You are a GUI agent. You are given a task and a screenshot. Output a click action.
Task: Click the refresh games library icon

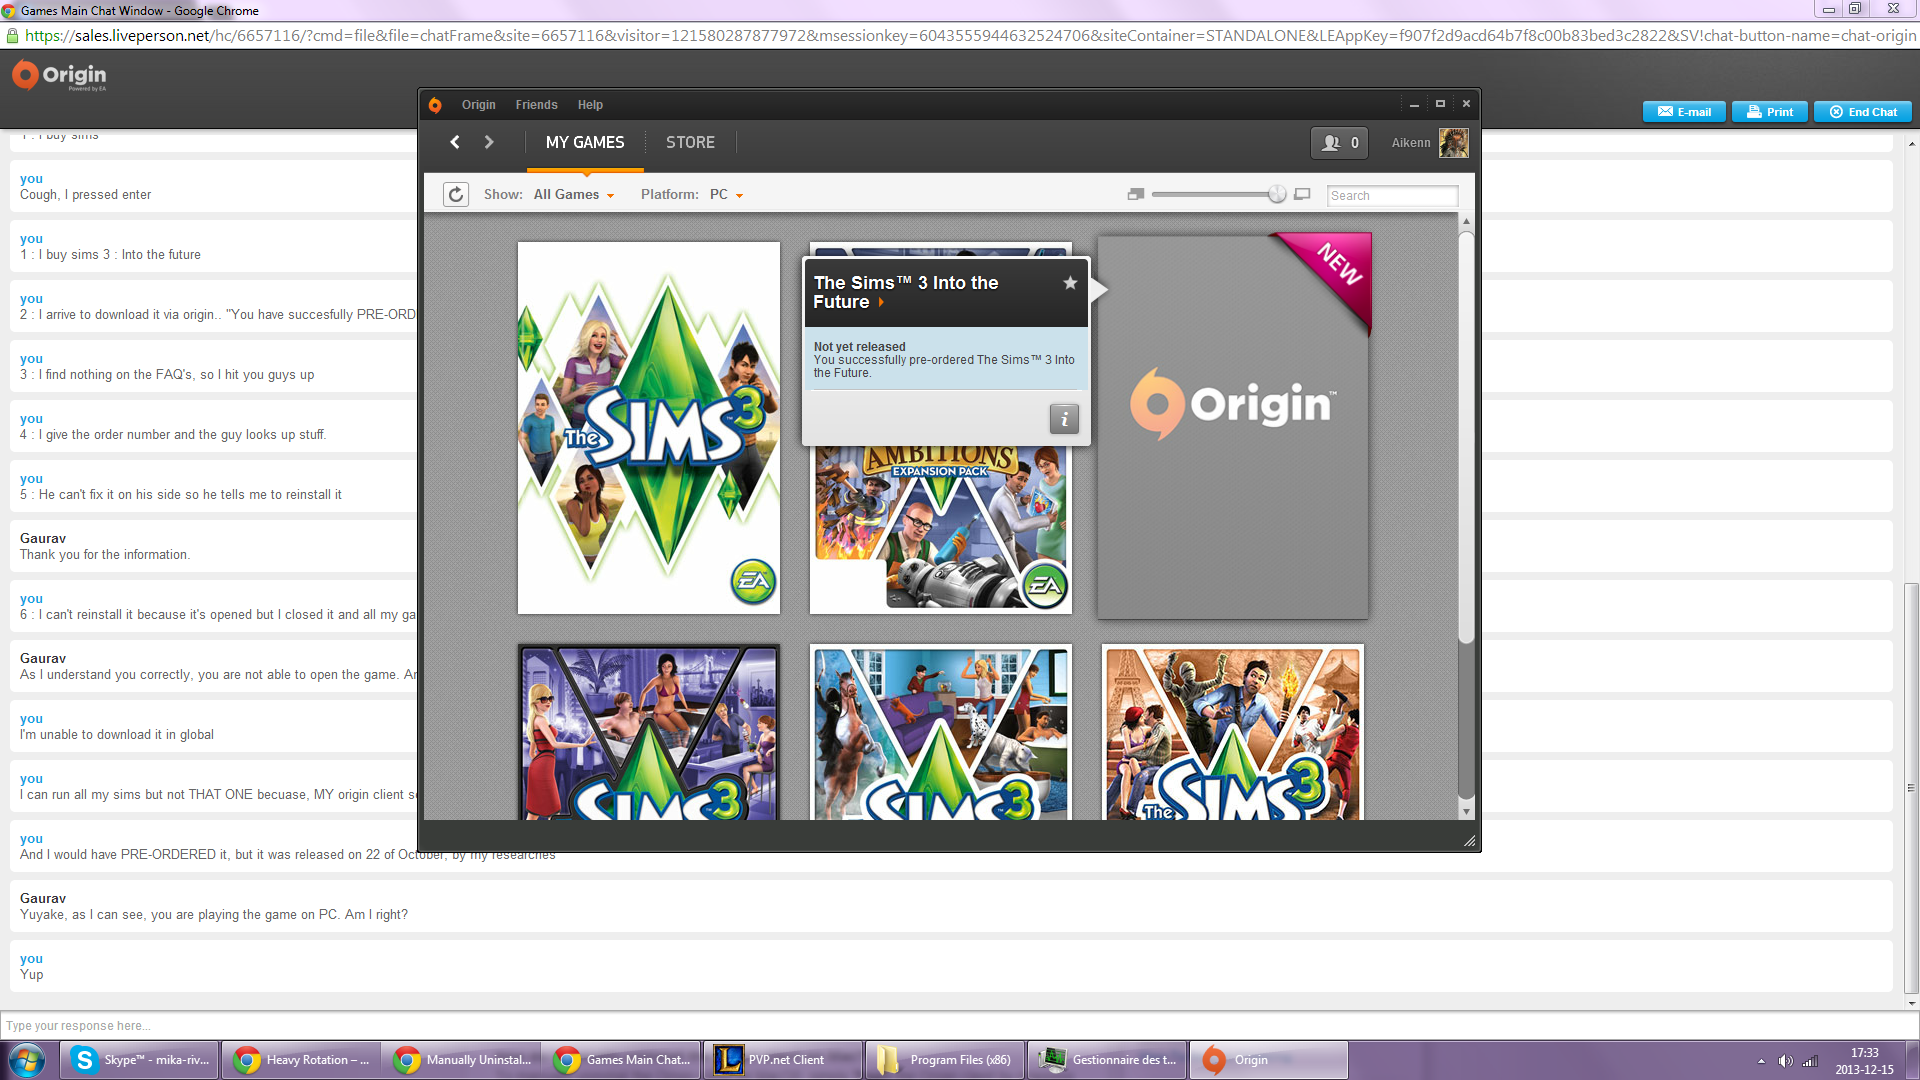pos(456,194)
